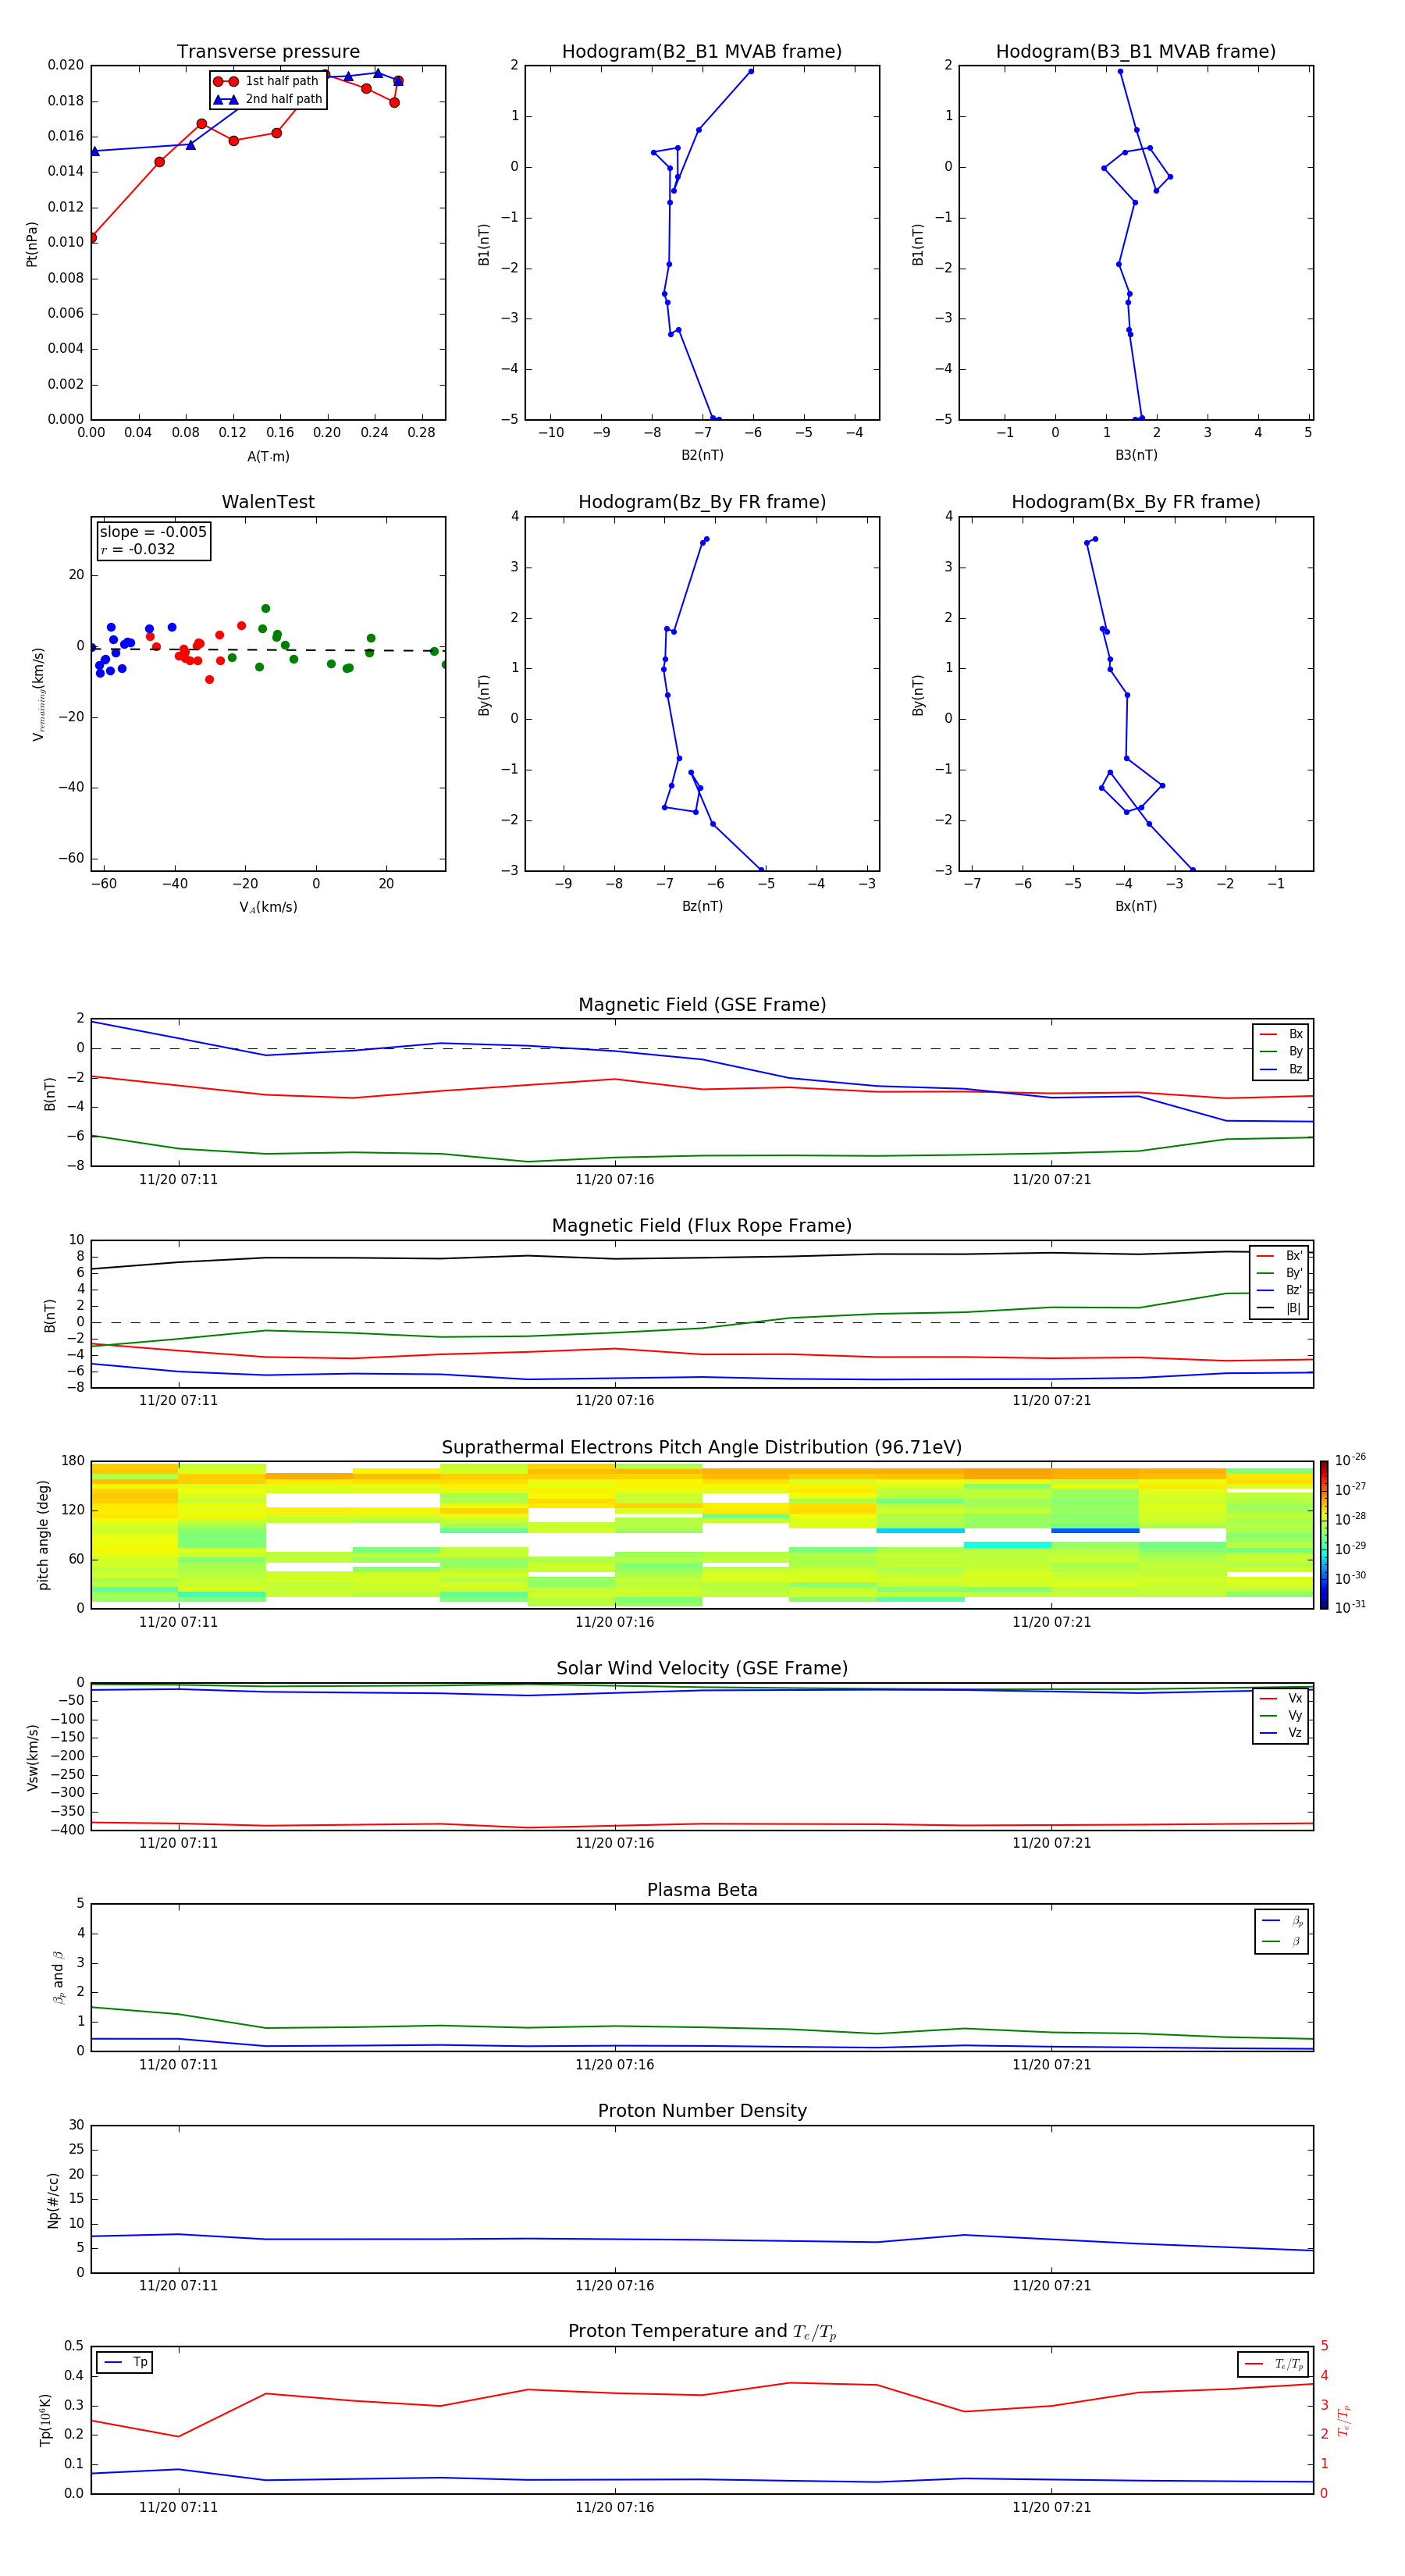The width and height of the screenshot is (1405, 2576).
Task: Select the Bx' legend entry in Flux Rope plot
Action: (1280, 1256)
